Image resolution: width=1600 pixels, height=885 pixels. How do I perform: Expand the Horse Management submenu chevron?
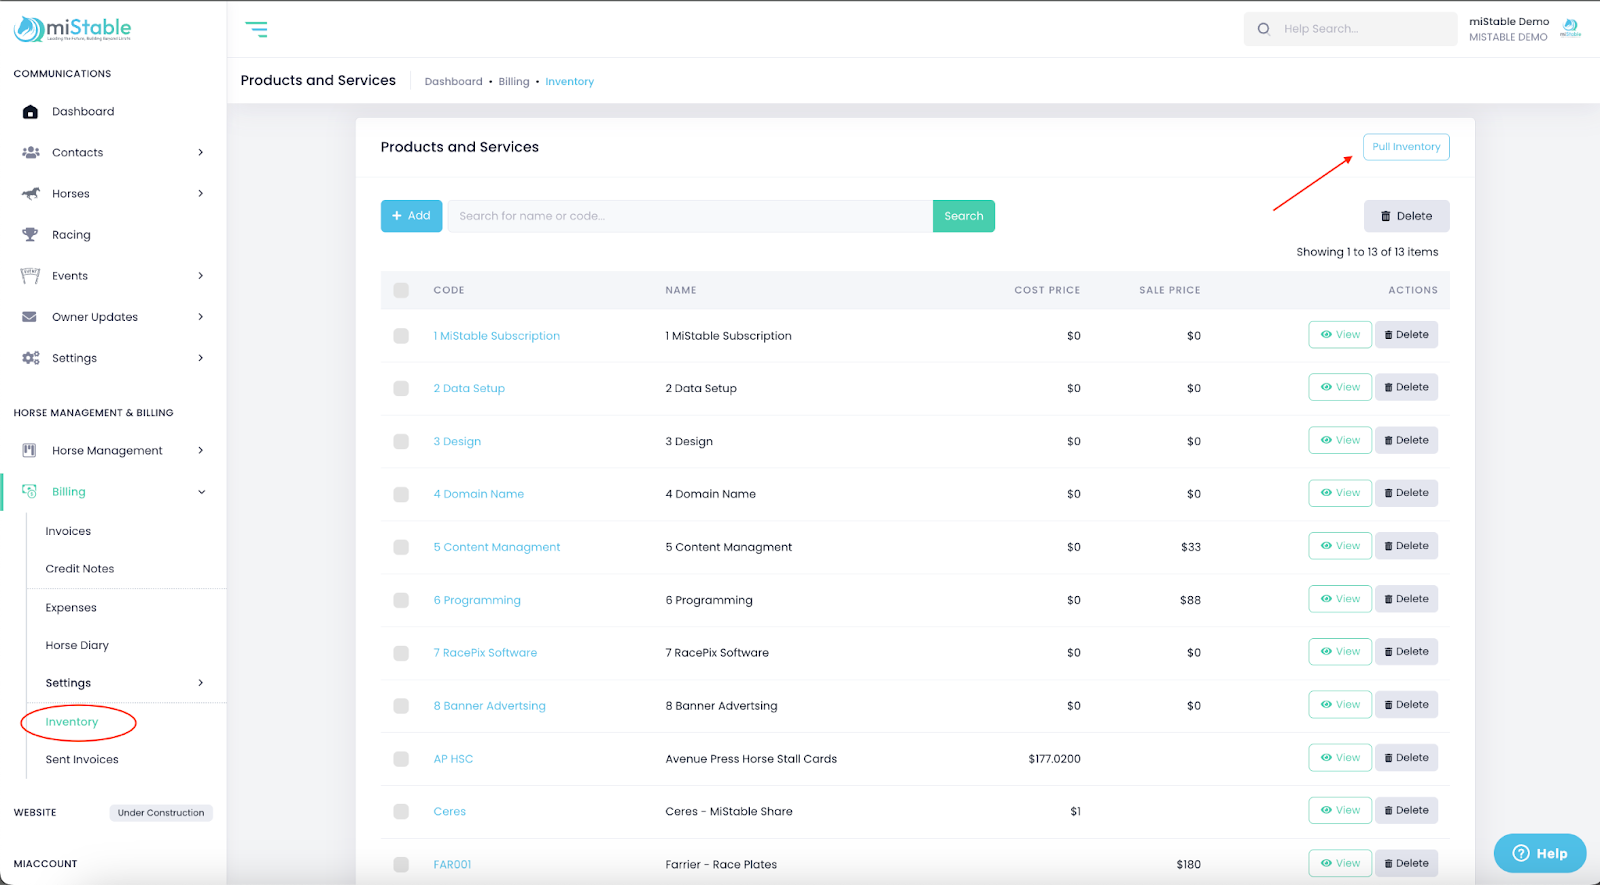pos(201,451)
